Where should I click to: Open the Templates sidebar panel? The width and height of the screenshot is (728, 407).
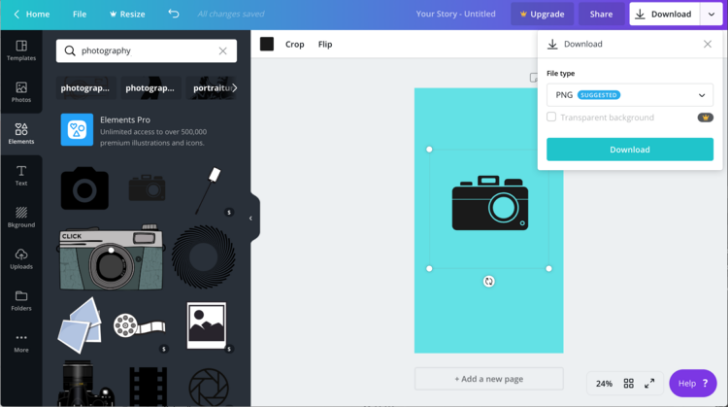[21, 50]
